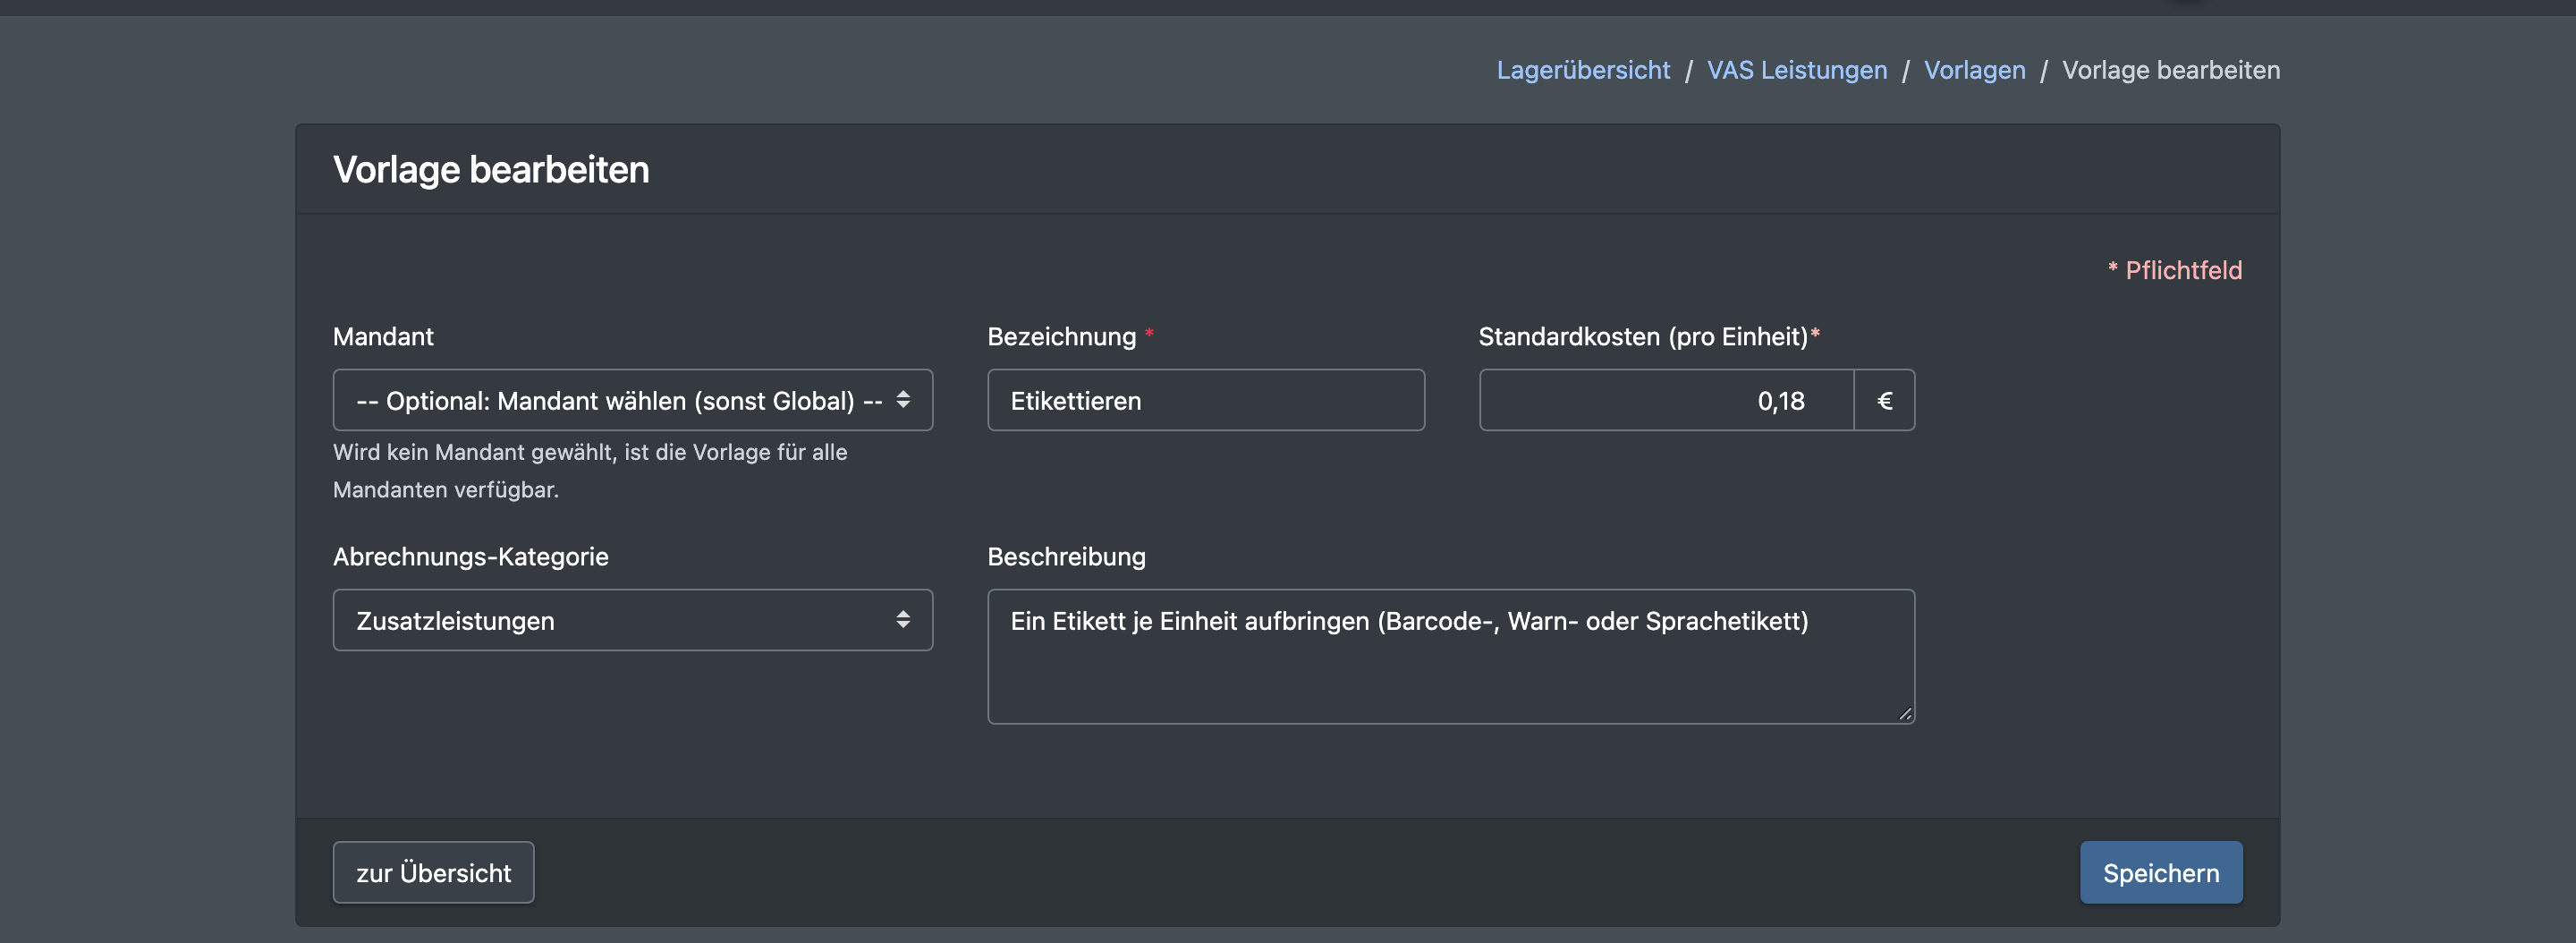Navigate to VAS Leistungen breadcrumb
The width and height of the screenshot is (2576, 943).
[1797, 70]
